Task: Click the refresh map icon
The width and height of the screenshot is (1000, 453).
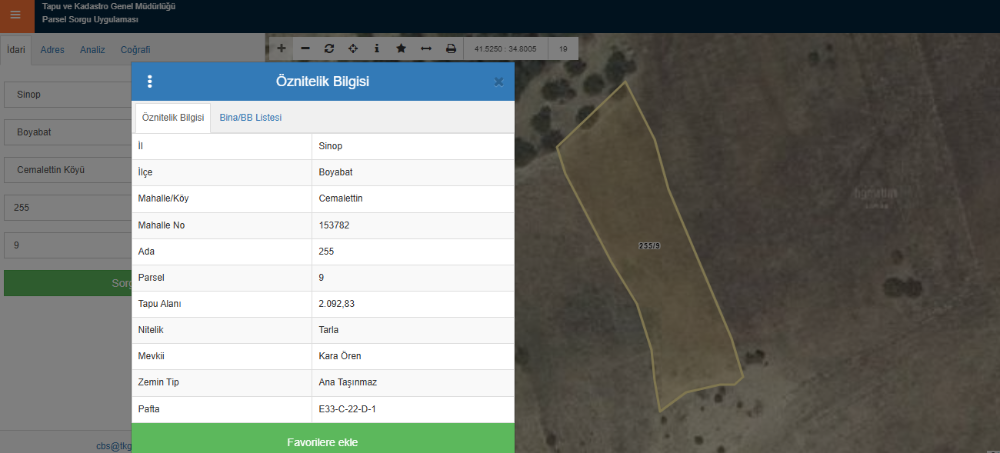Action: (329, 48)
